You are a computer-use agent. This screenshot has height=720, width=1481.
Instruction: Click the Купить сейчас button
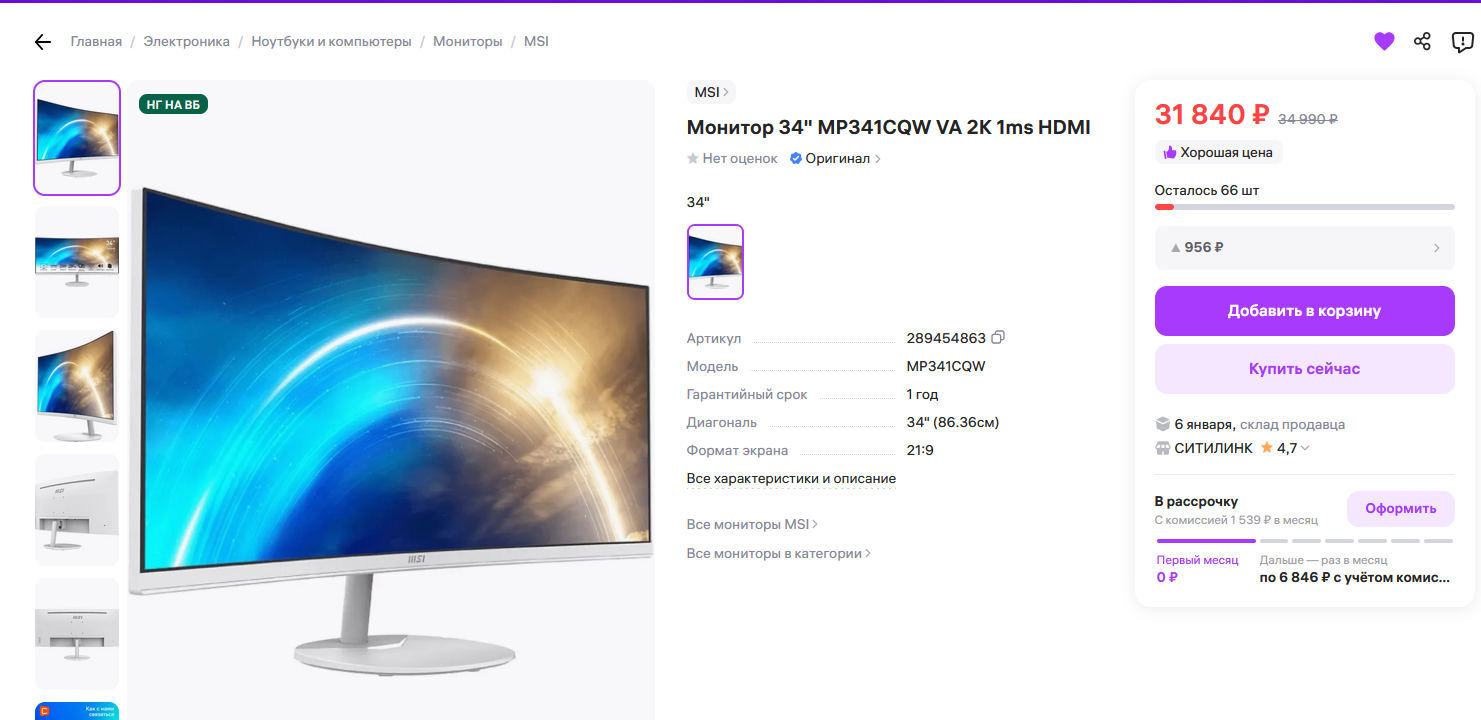coord(1304,369)
